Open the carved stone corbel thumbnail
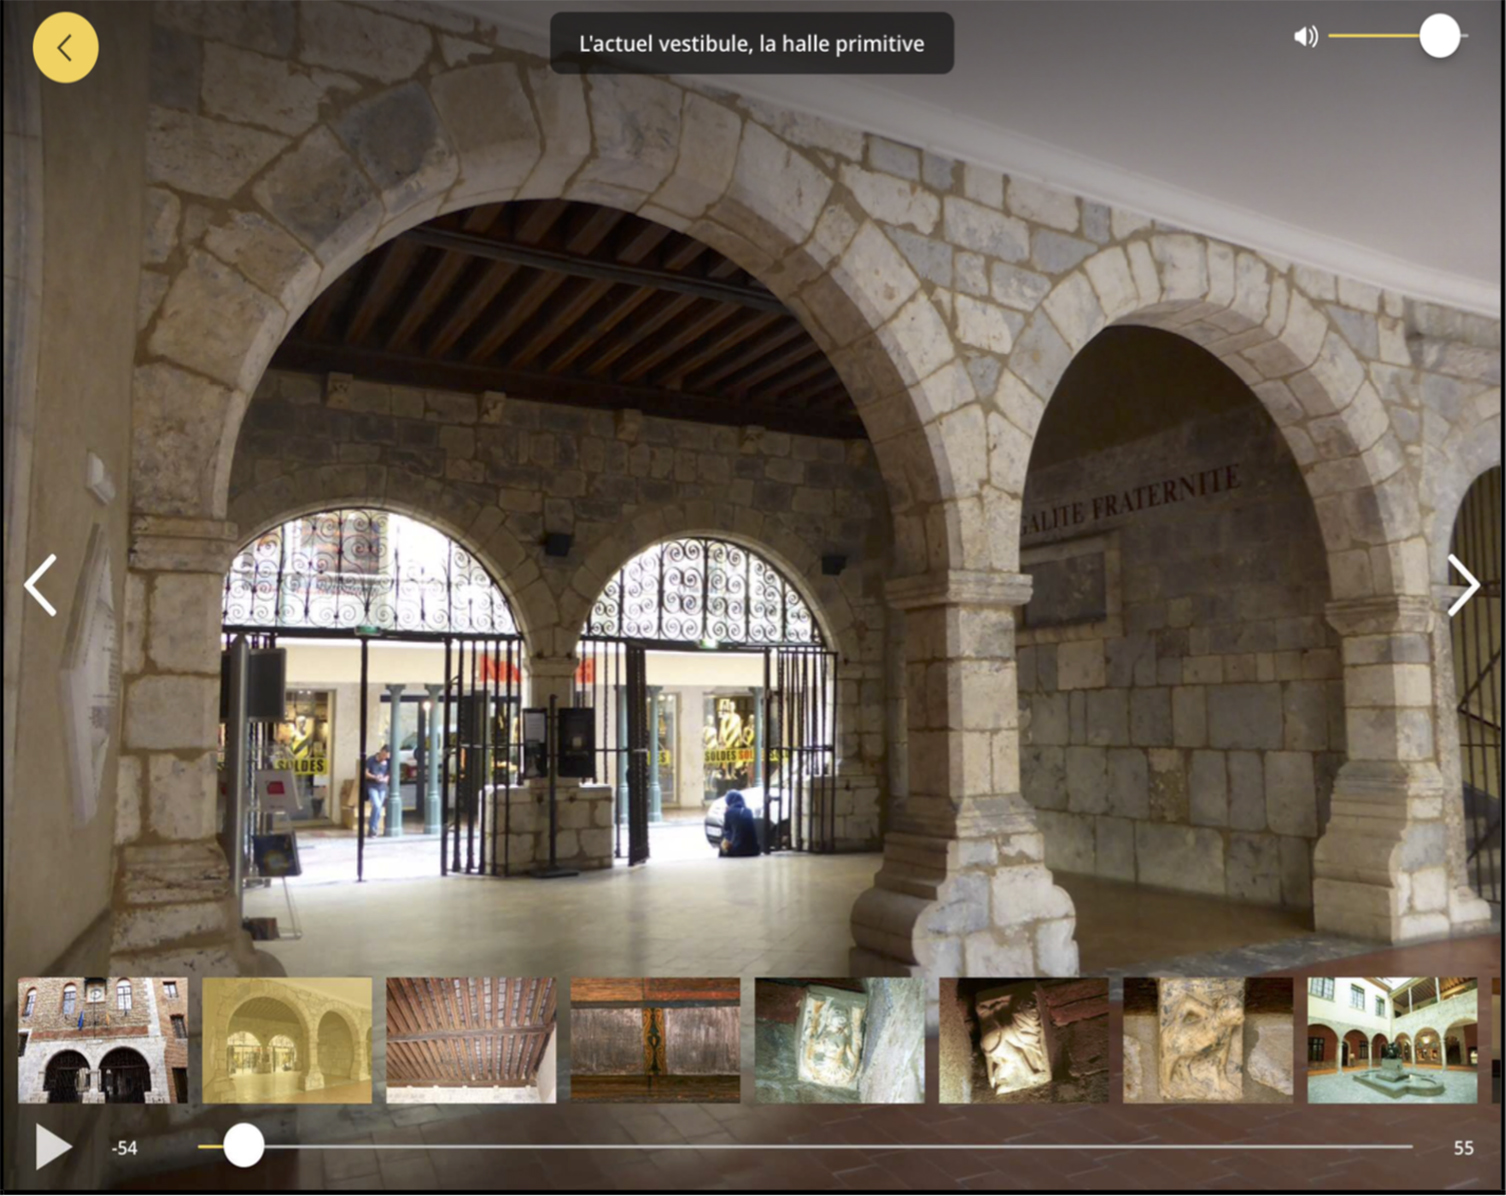1506x1196 pixels. point(839,1040)
